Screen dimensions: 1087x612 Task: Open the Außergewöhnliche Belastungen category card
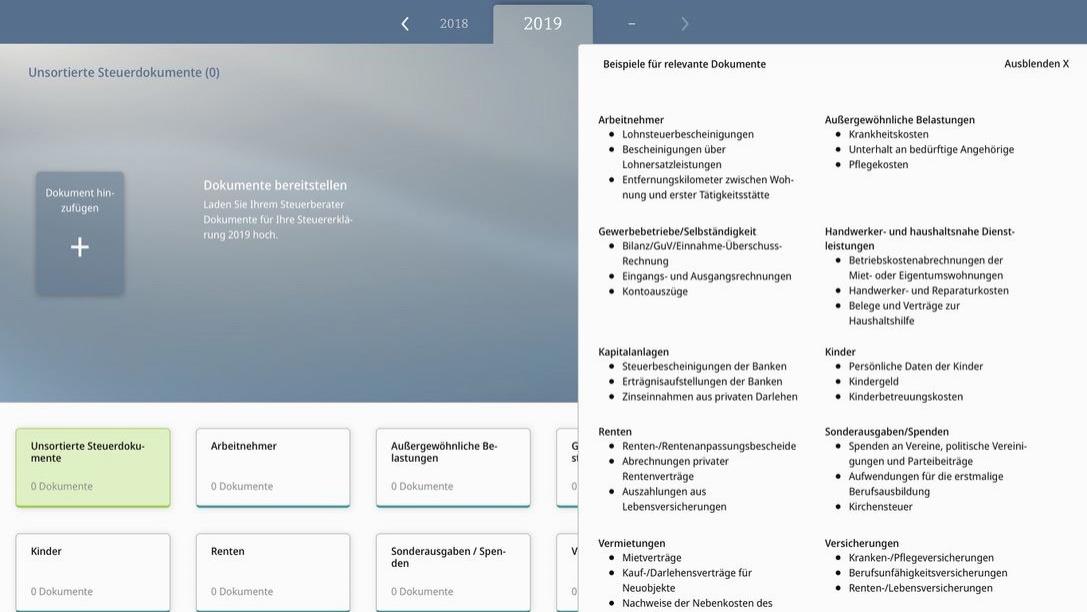[453, 467]
